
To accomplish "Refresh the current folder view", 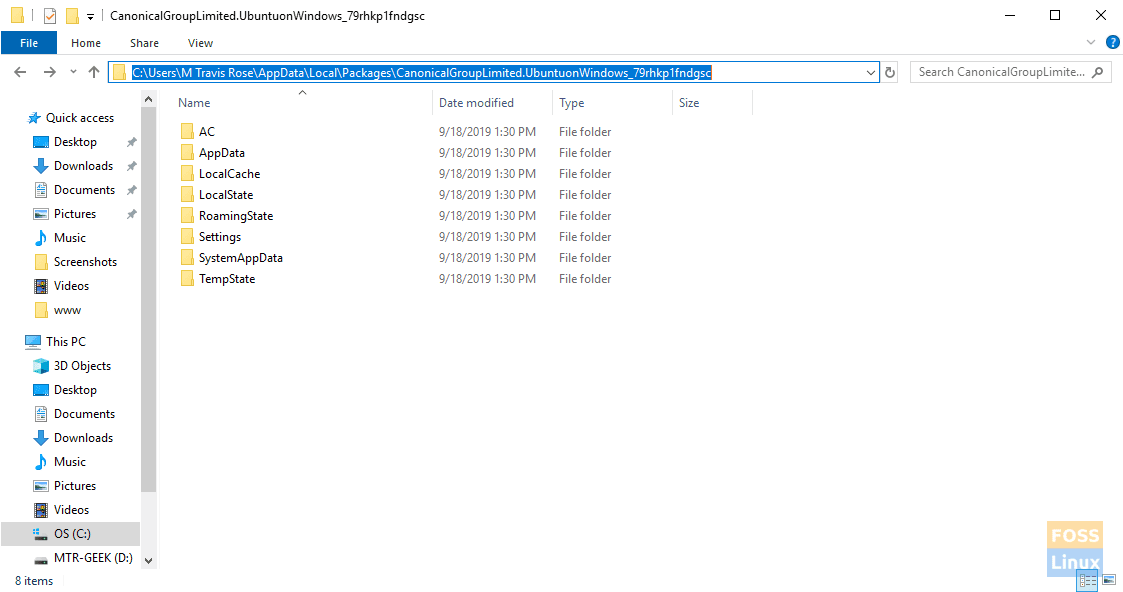I will [890, 72].
